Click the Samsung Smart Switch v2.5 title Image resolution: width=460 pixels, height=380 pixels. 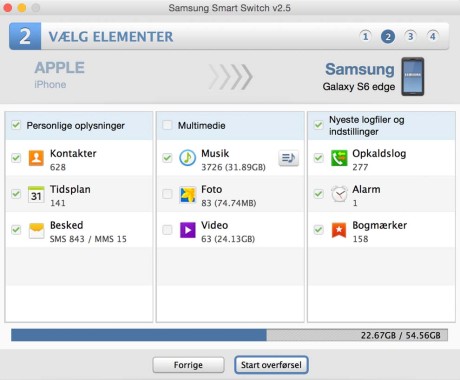click(230, 8)
